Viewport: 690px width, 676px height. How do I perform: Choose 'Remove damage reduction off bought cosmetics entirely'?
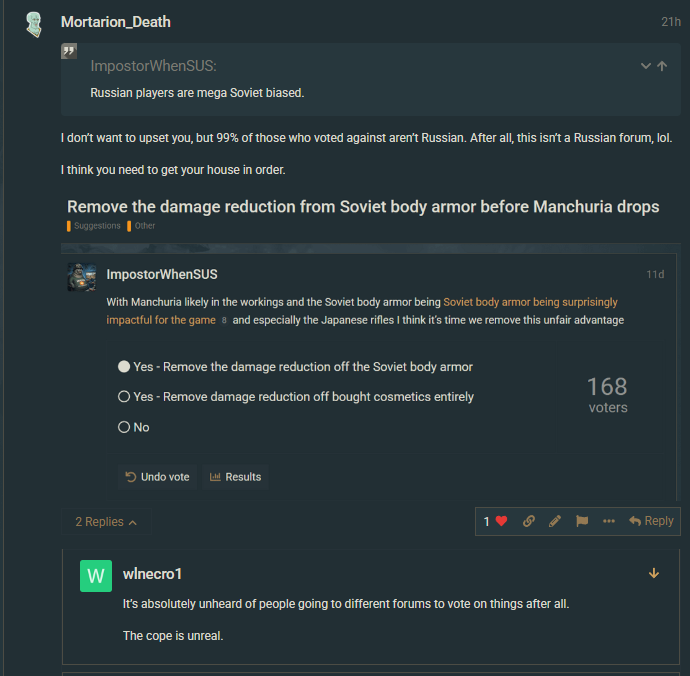(124, 397)
